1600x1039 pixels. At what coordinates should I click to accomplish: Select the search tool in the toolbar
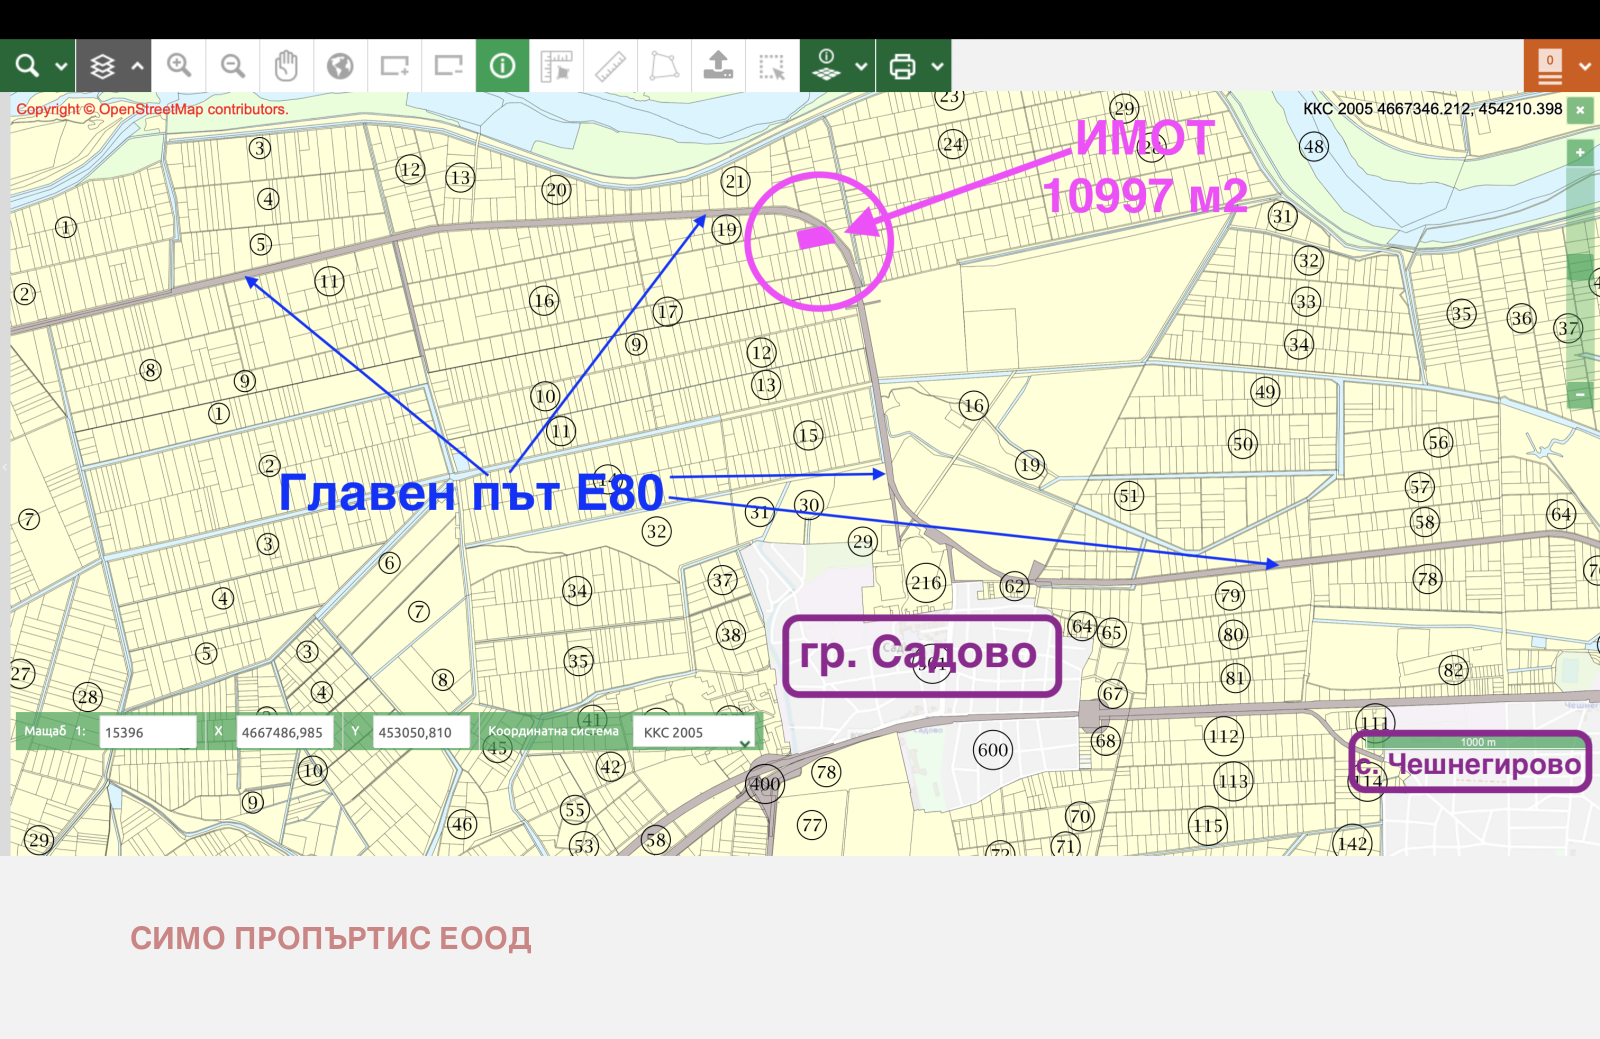(25, 65)
